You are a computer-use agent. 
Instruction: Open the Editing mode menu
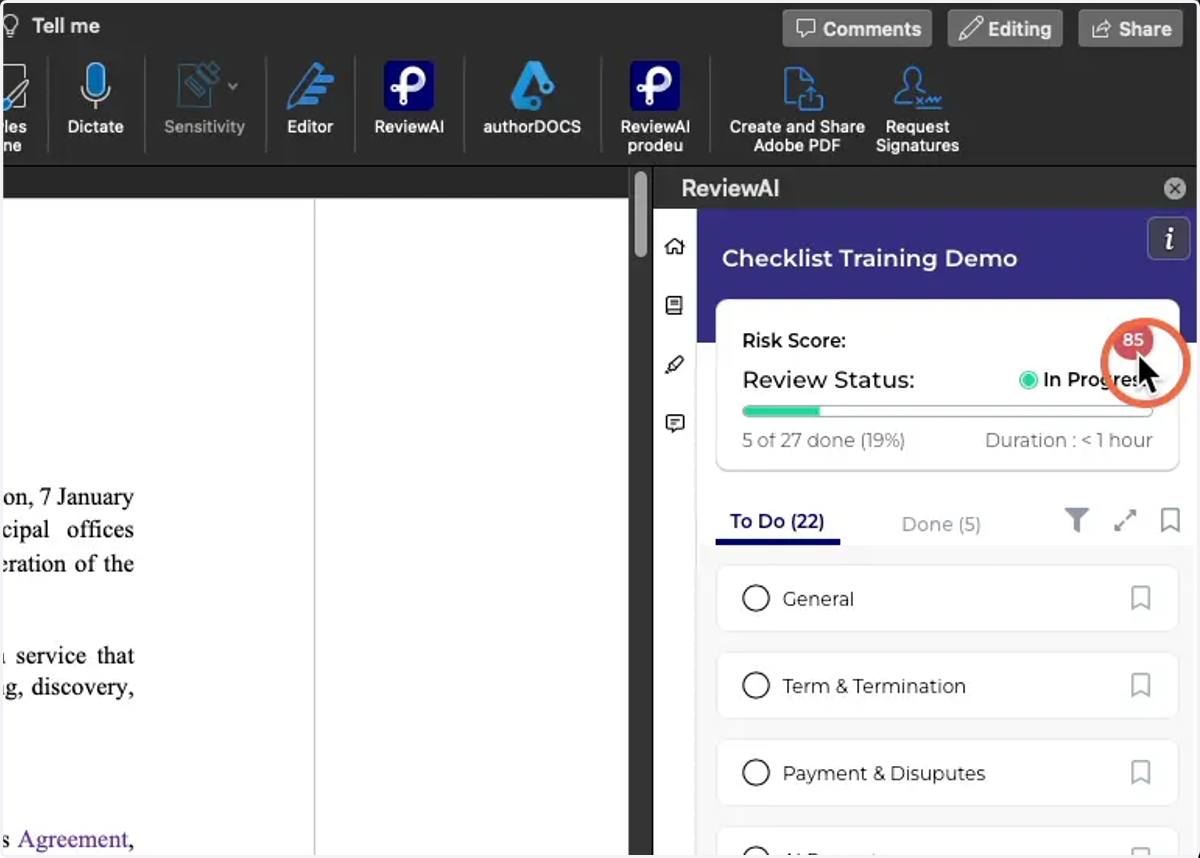(1005, 29)
